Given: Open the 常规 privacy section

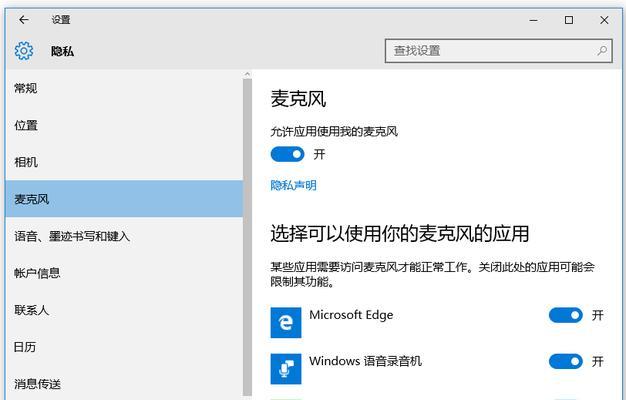Looking at the screenshot, I should [124, 88].
